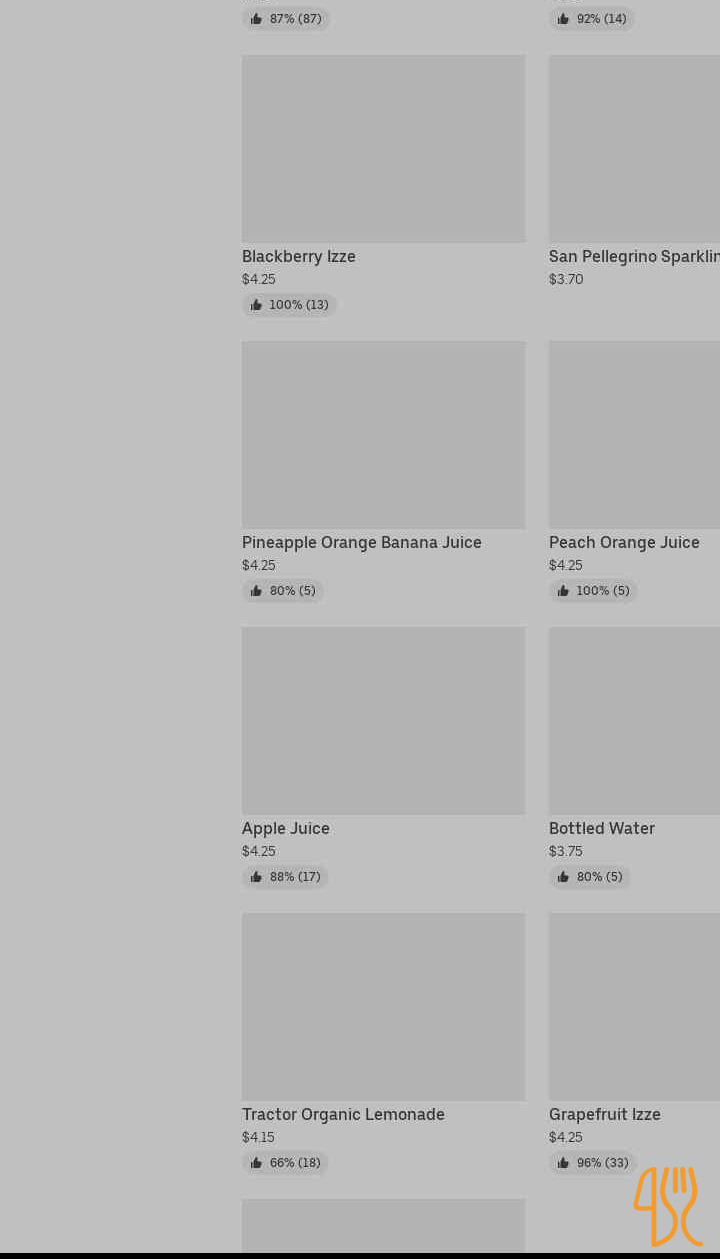Viewport: 720px width, 1259px height.
Task: Click the Blackberry Izze image placeholder
Action: (383, 149)
